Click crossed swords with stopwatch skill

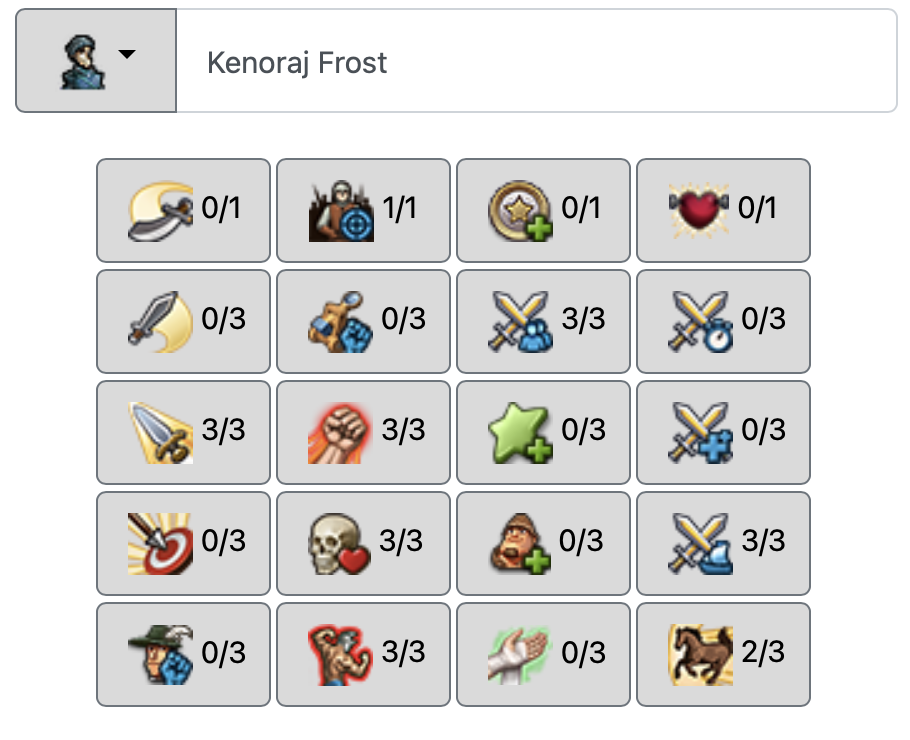tap(723, 321)
